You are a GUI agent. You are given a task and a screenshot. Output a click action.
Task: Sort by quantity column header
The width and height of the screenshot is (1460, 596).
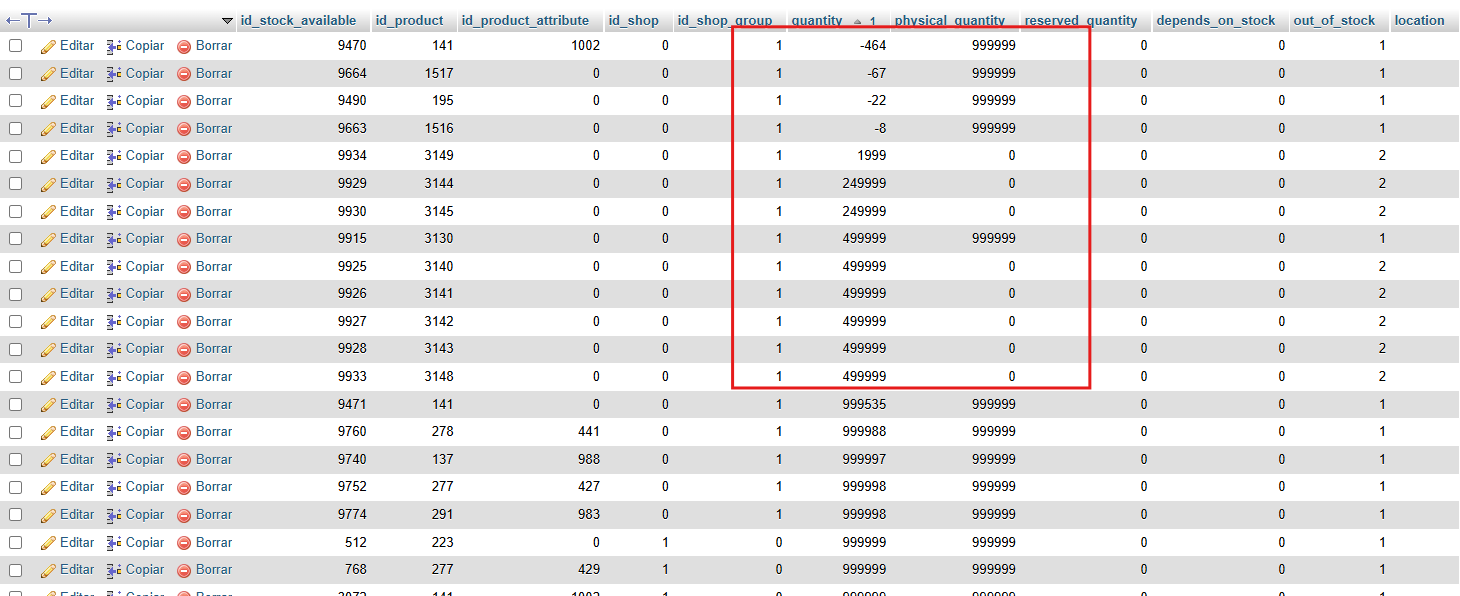[817, 20]
